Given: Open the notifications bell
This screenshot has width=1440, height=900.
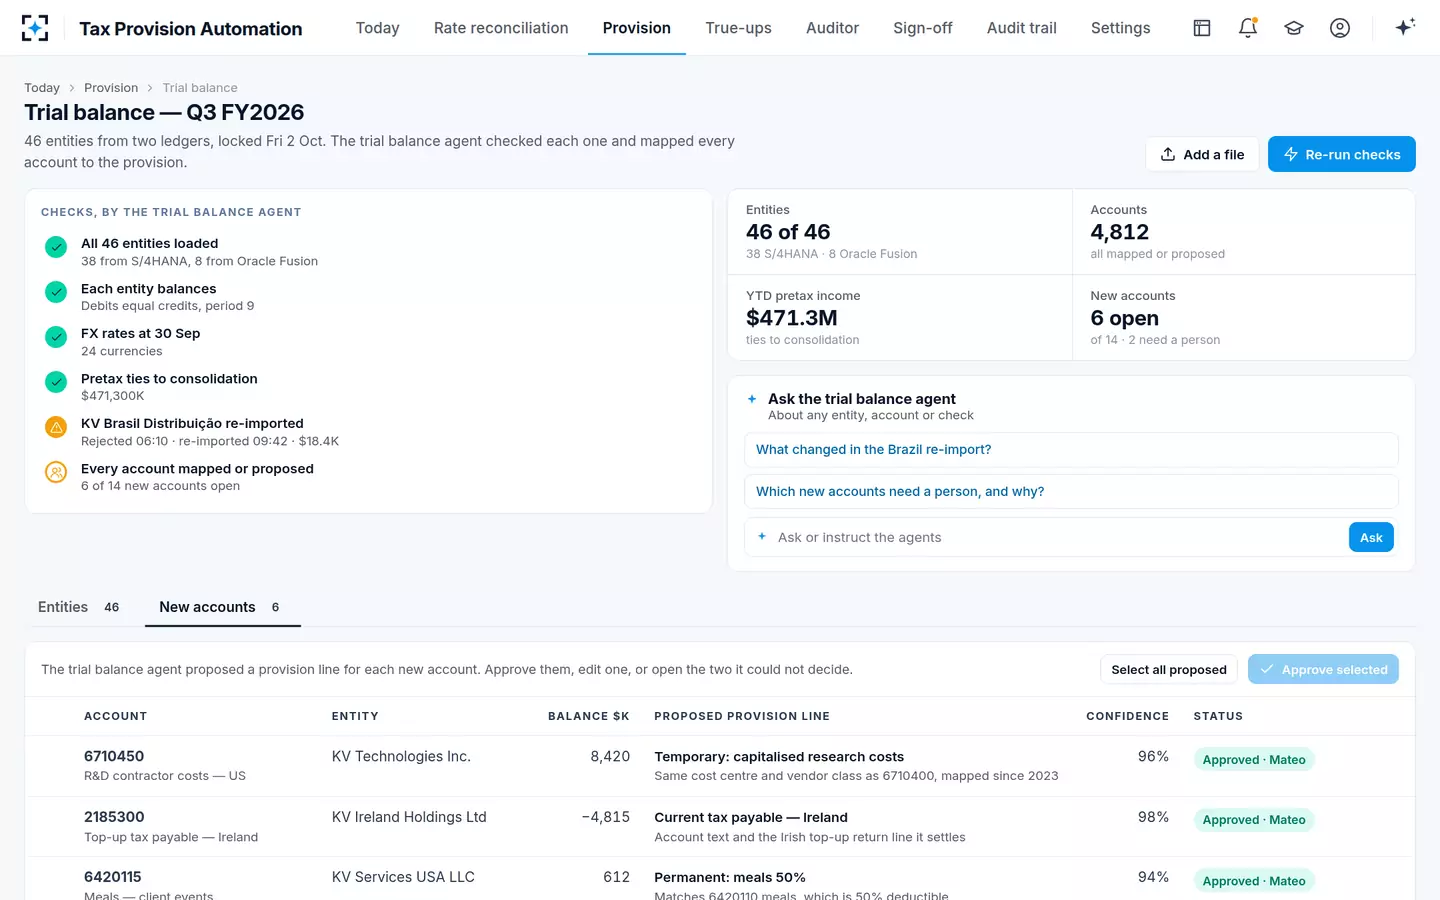Looking at the screenshot, I should pyautogui.click(x=1248, y=28).
